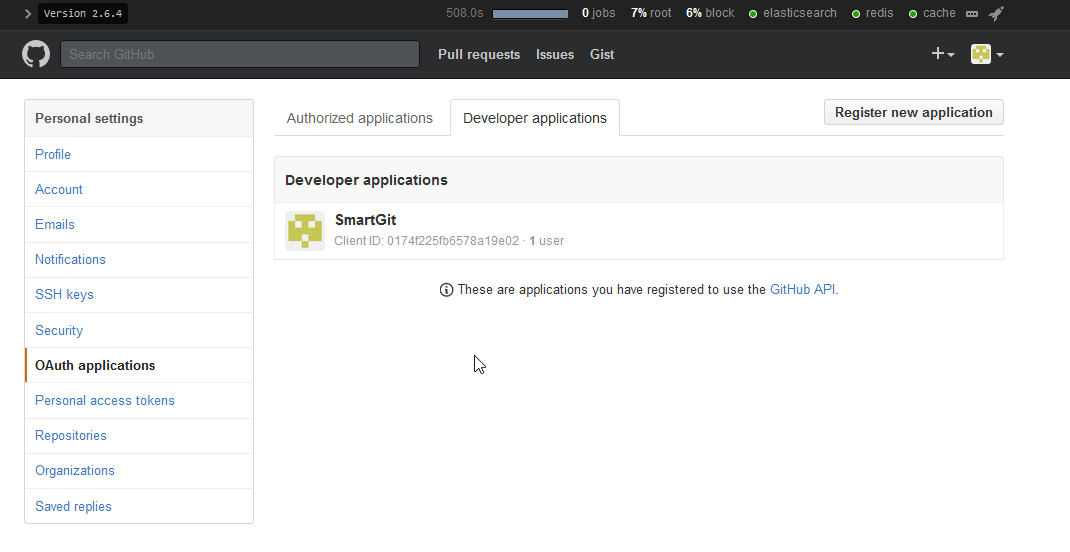Click the Register new application button
Viewport: 1070px width, 552px height.
[913, 112]
